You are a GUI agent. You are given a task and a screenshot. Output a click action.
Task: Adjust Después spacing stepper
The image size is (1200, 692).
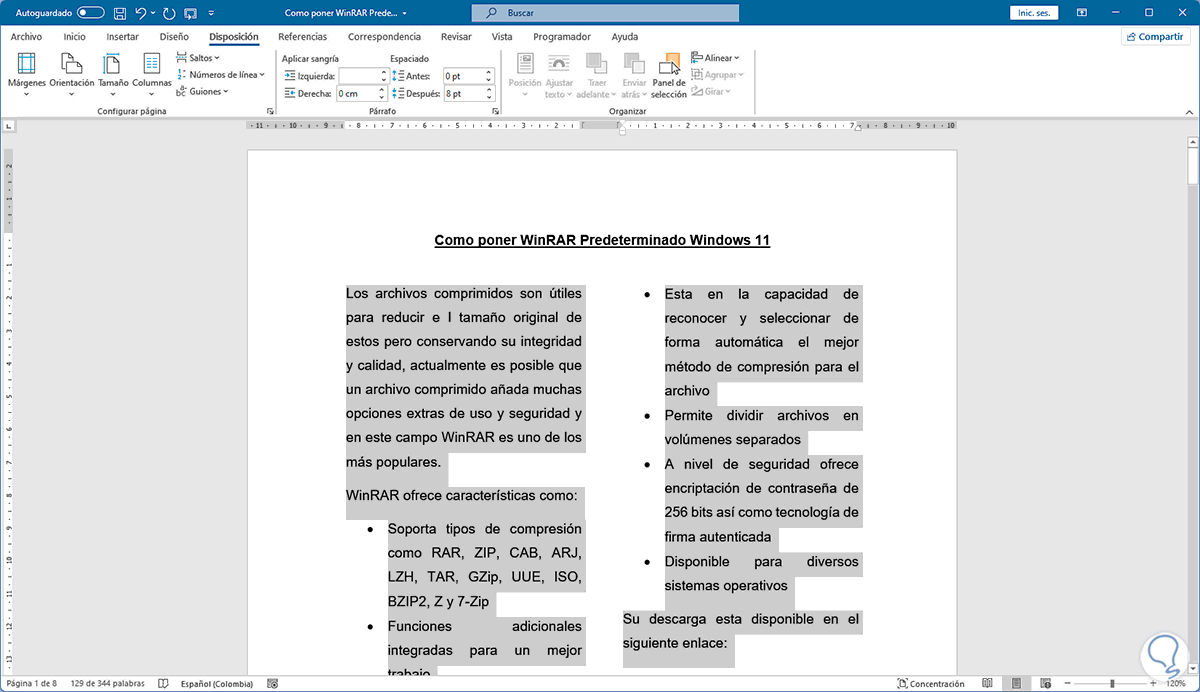[489, 93]
